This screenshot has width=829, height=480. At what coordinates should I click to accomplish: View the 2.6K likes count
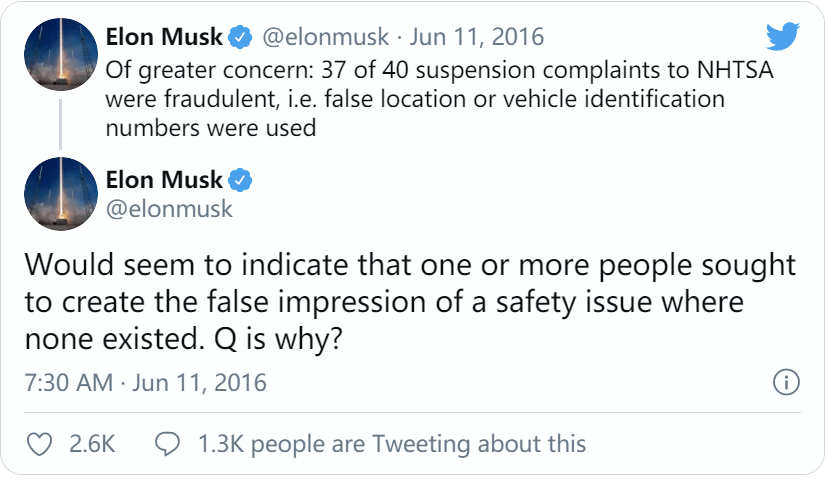click(92, 444)
